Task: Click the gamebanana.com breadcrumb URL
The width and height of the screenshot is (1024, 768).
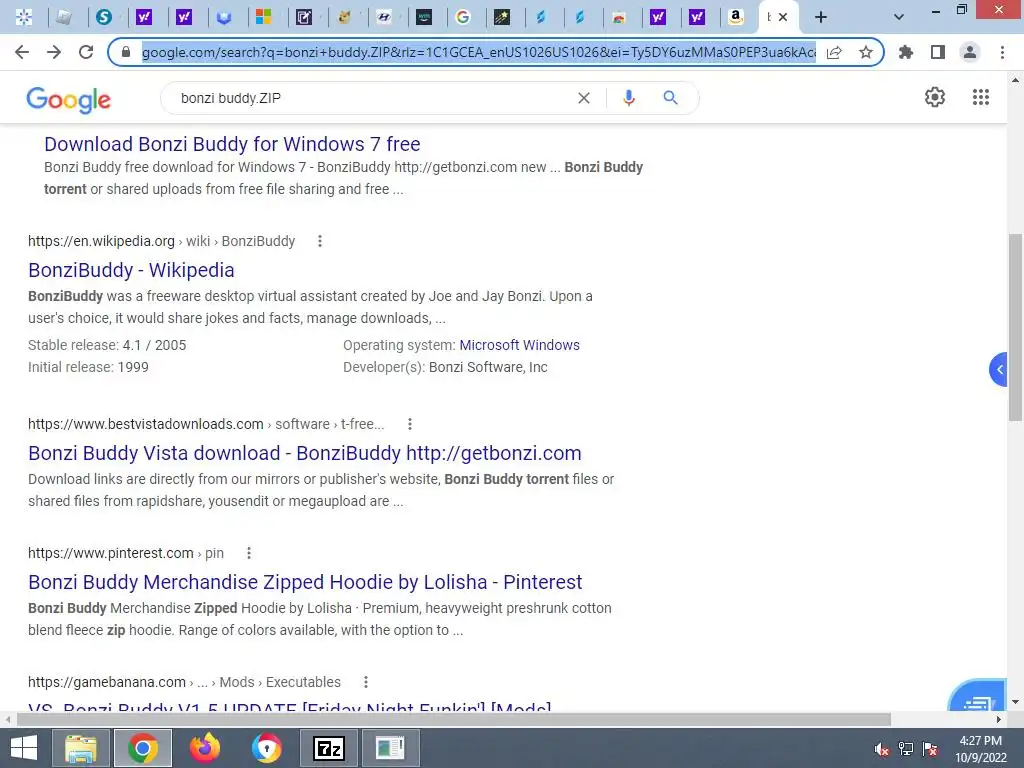Action: pos(106,682)
